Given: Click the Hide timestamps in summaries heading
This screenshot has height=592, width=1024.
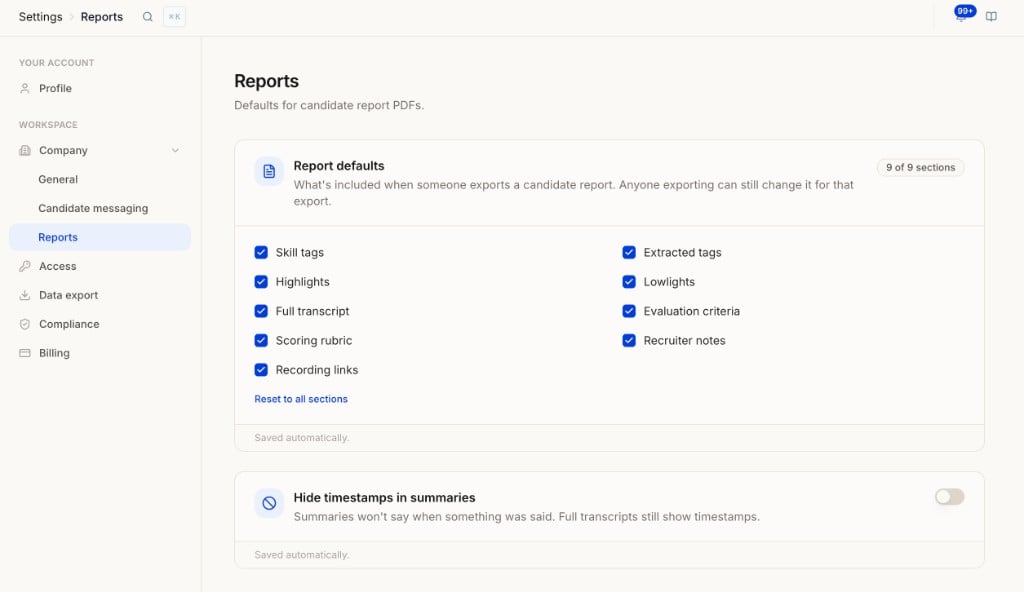Looking at the screenshot, I should point(385,498).
